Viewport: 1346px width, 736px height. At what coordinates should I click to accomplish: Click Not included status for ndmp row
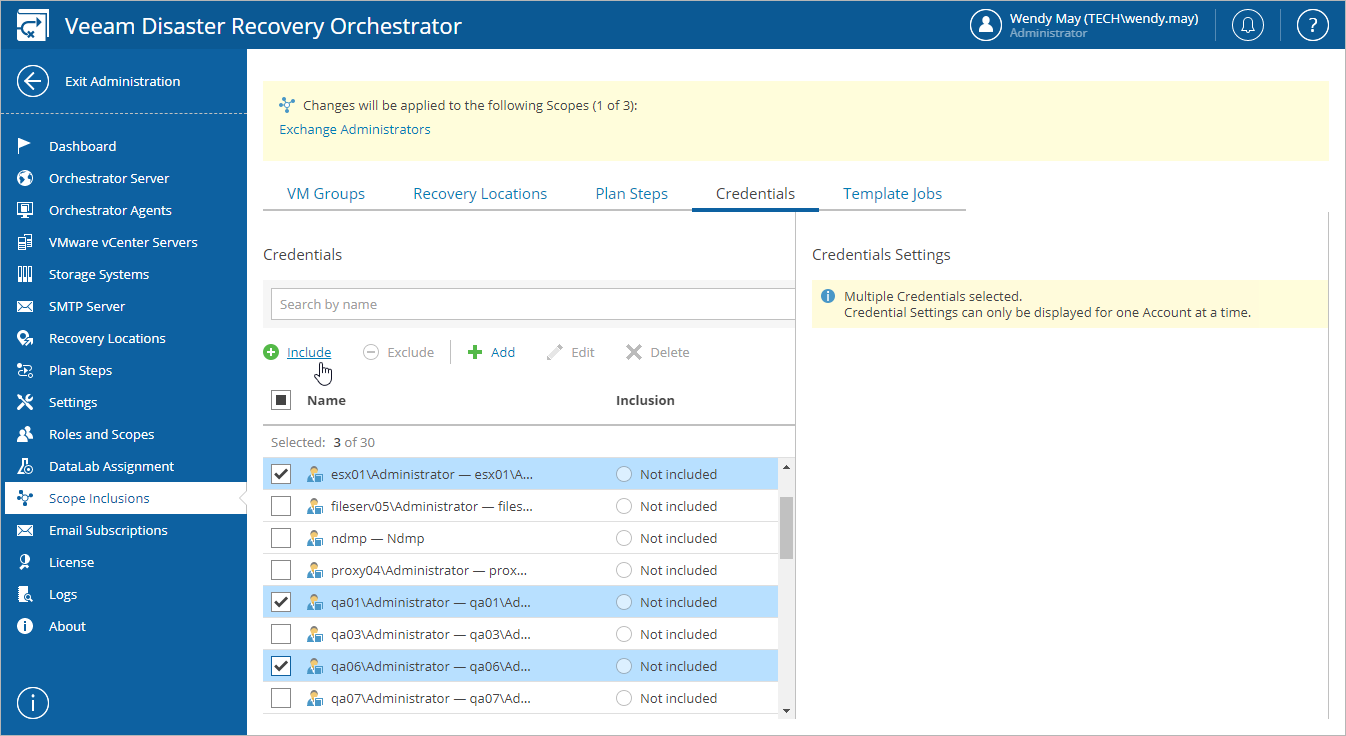(x=678, y=538)
